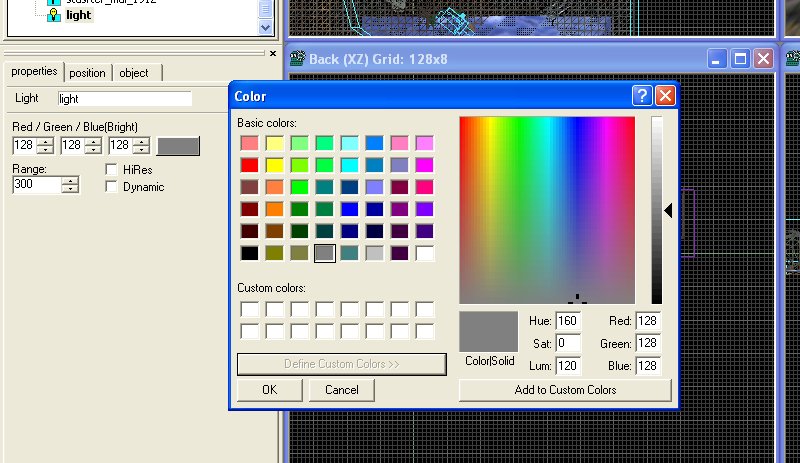Viewport: 800px width, 463px height.
Task: Decrease Green value with the spinner down arrow
Action: pyautogui.click(x=93, y=150)
